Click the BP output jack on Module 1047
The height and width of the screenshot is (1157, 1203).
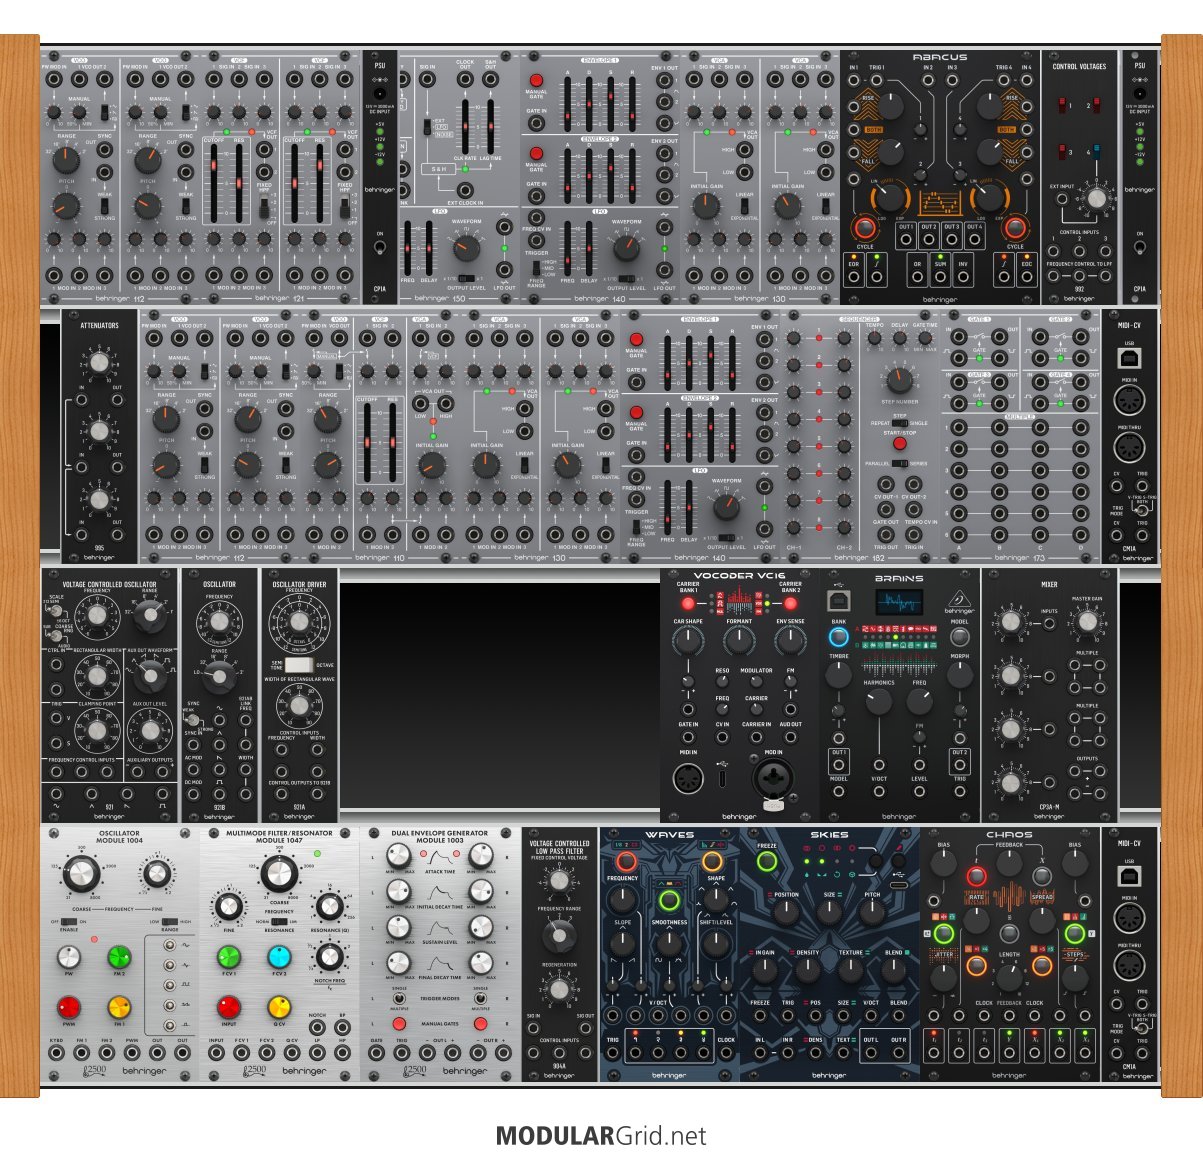343,1028
